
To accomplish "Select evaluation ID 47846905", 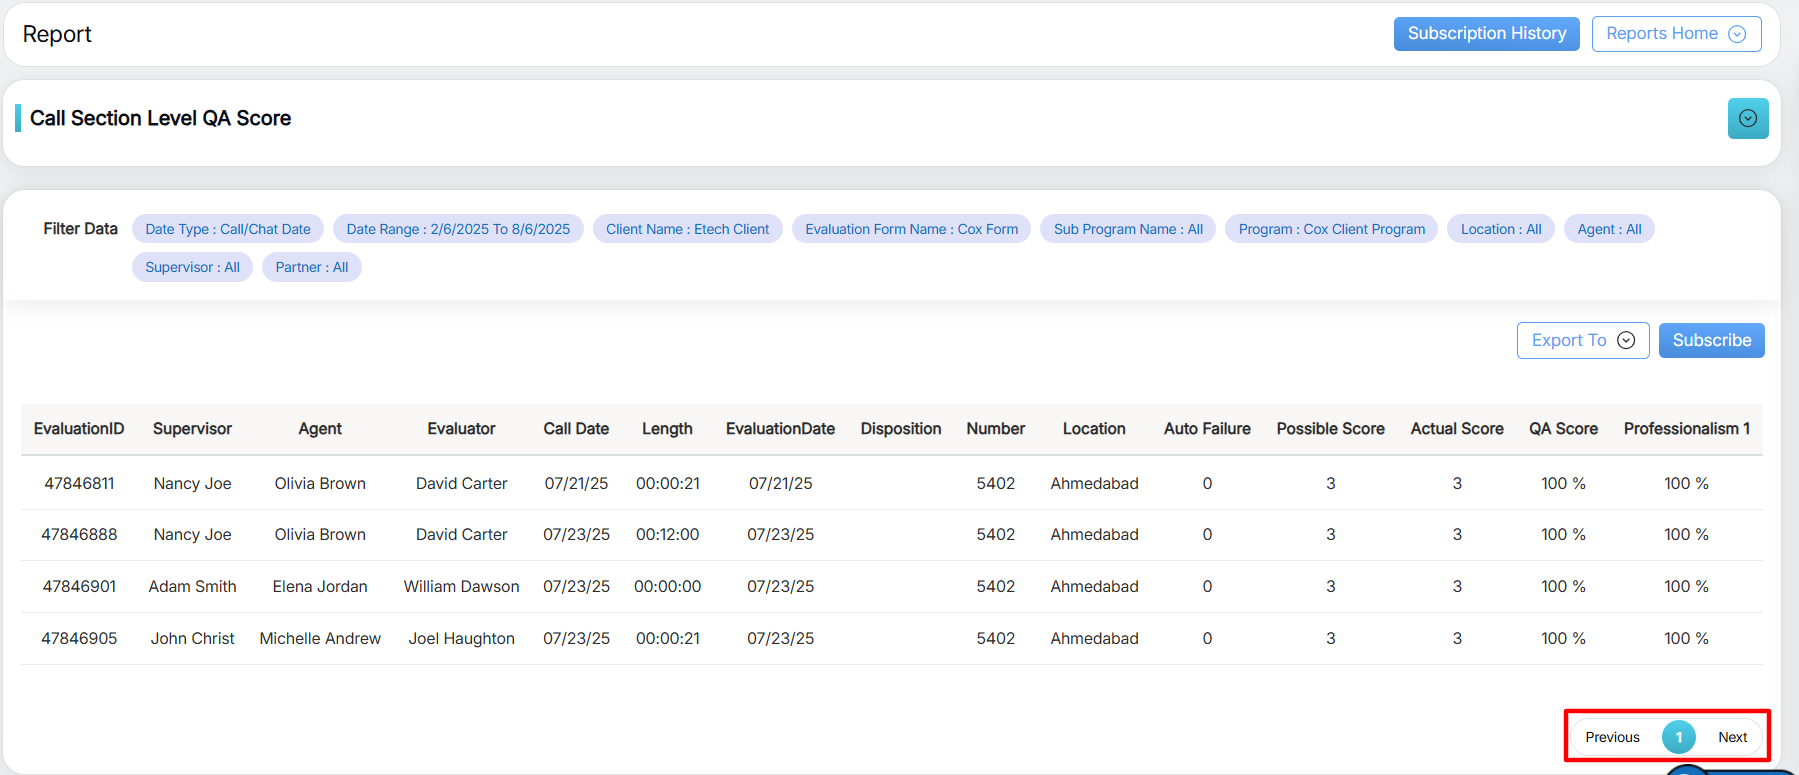I will 79,638.
